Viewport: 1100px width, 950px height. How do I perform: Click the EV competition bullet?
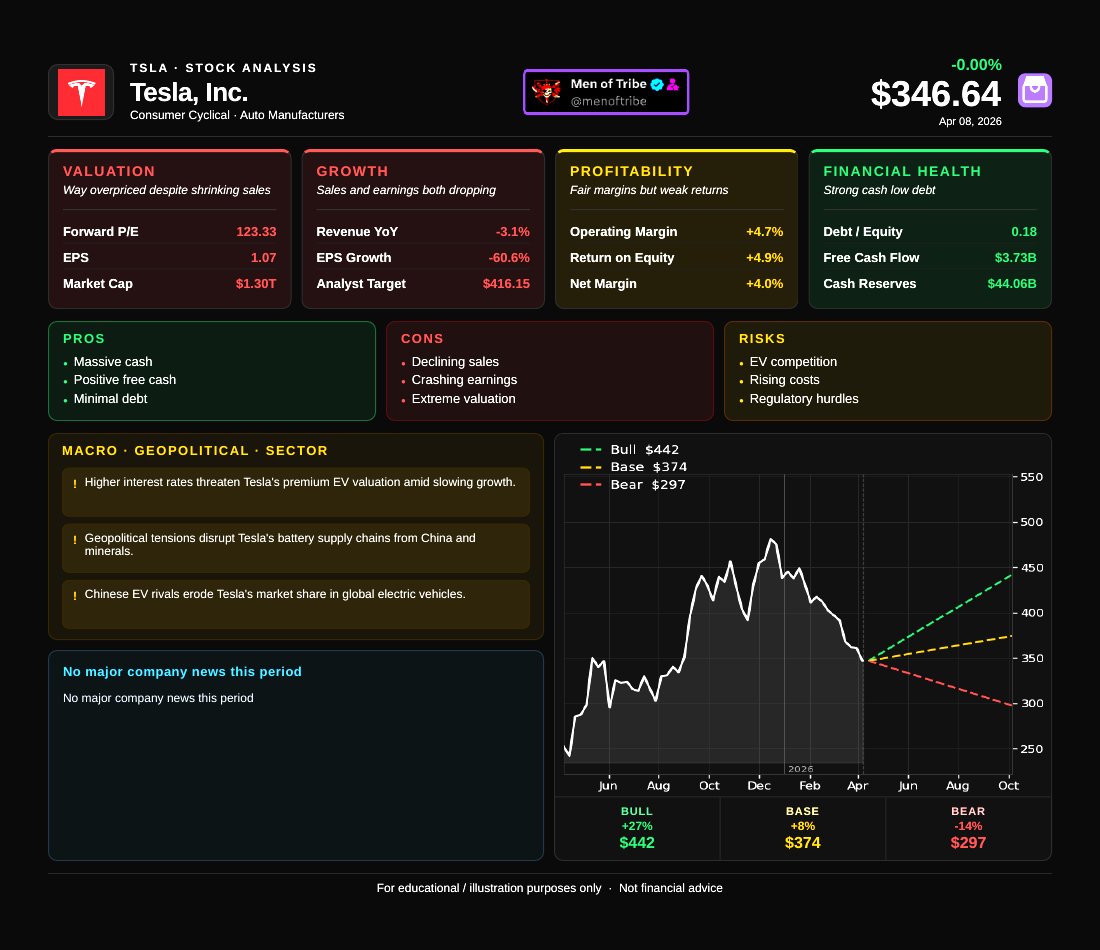[x=793, y=361]
